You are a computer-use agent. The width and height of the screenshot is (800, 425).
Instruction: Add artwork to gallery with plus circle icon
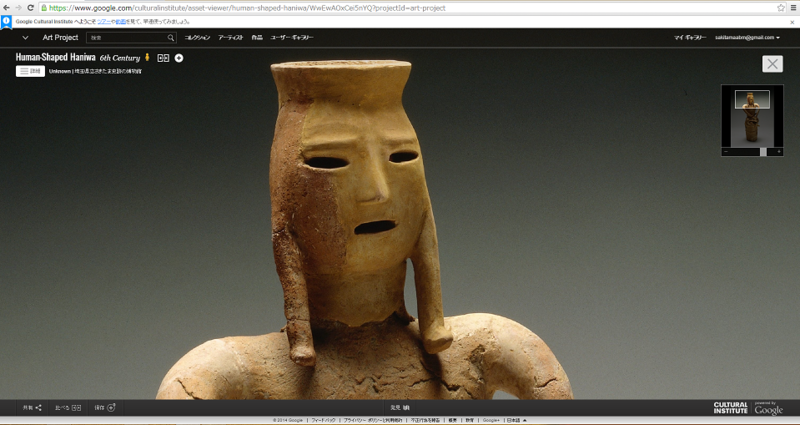coord(179,58)
